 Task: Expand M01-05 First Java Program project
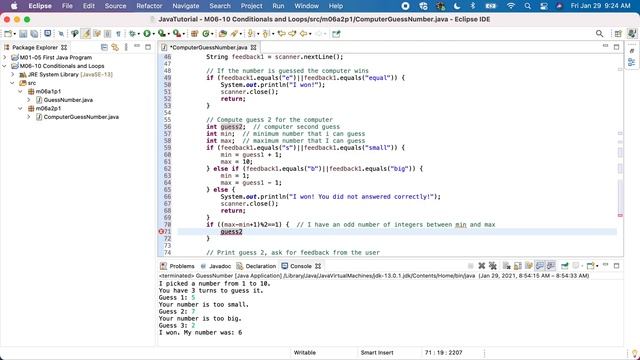tap(5, 58)
